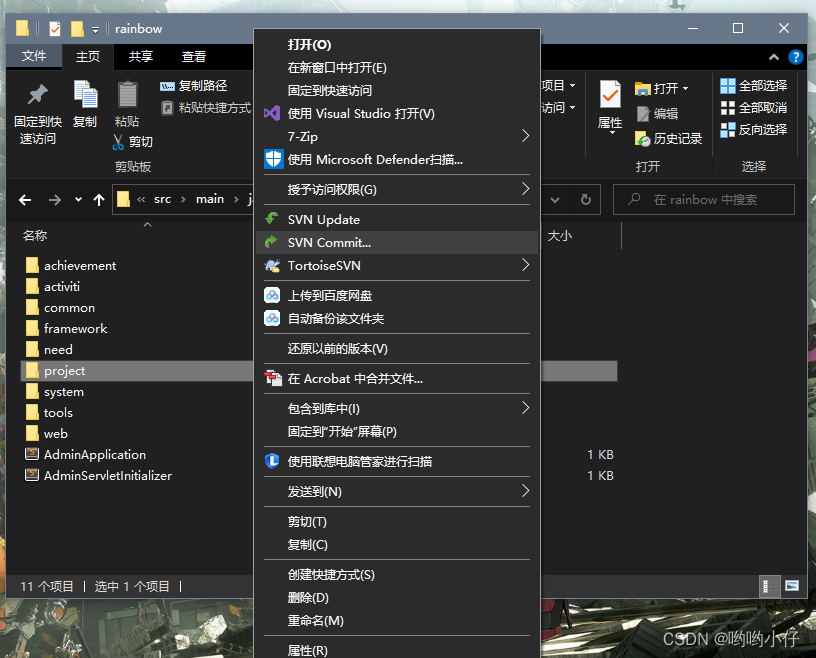Choose create shortcut (创建快捷方式) menu item
The image size is (816, 658).
(x=398, y=575)
